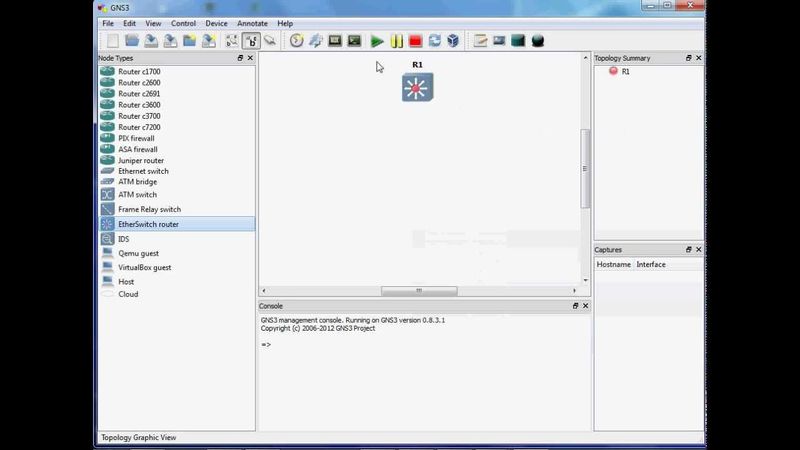Select the Add a note tool

click(480, 41)
